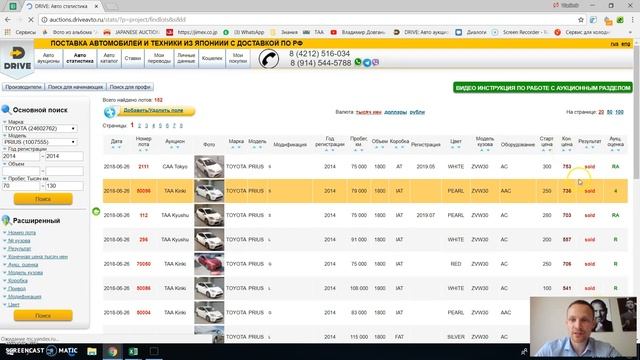Stop page loading with X button
The width and height of the screenshot is (640, 360).
click(x=31, y=20)
